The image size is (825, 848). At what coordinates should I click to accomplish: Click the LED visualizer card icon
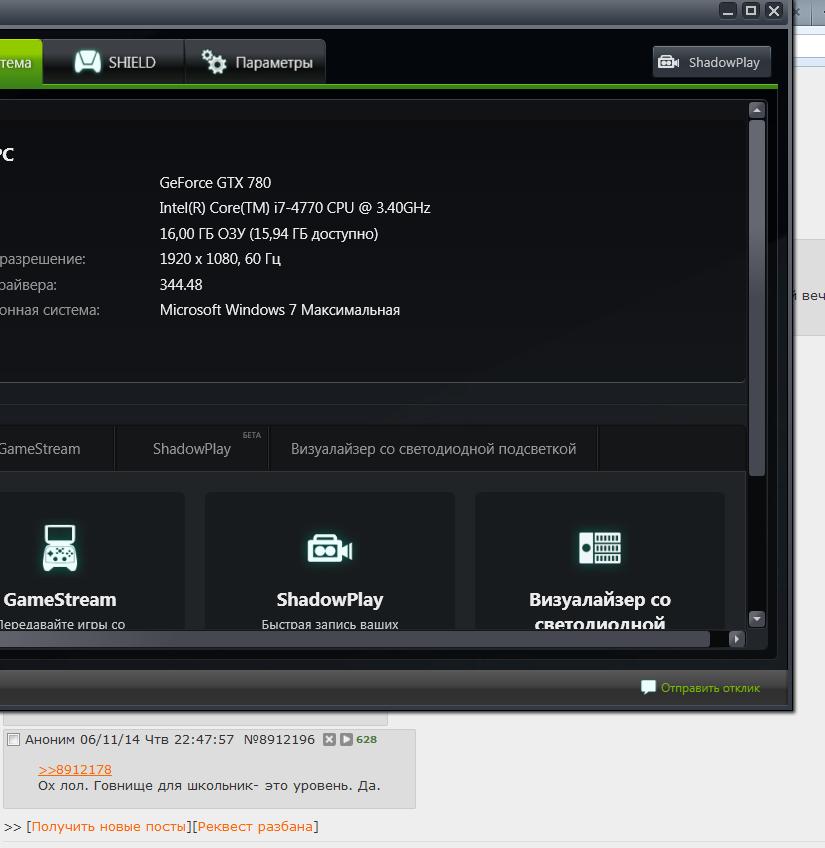coord(599,547)
